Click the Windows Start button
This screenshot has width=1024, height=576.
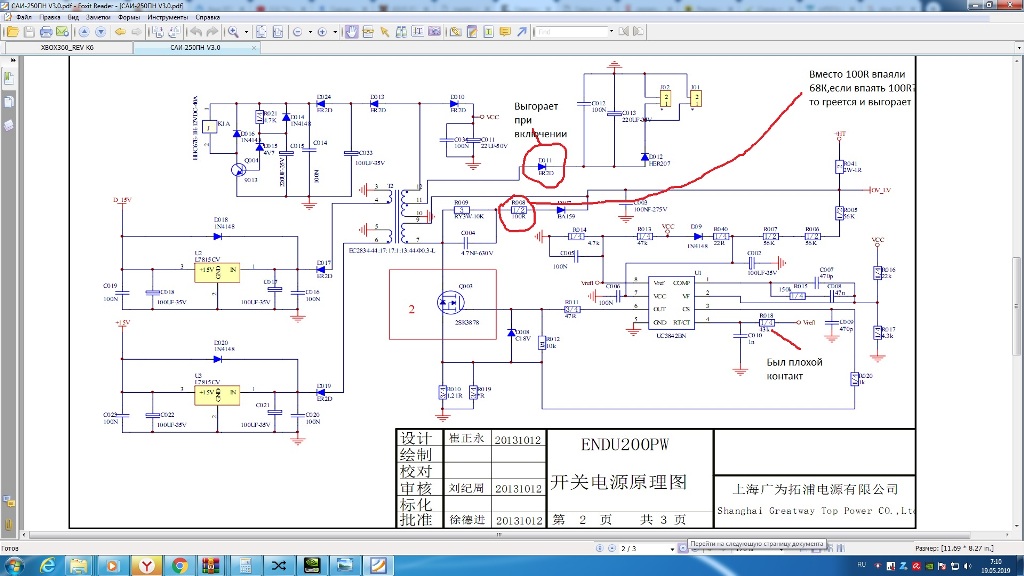[x=14, y=566]
